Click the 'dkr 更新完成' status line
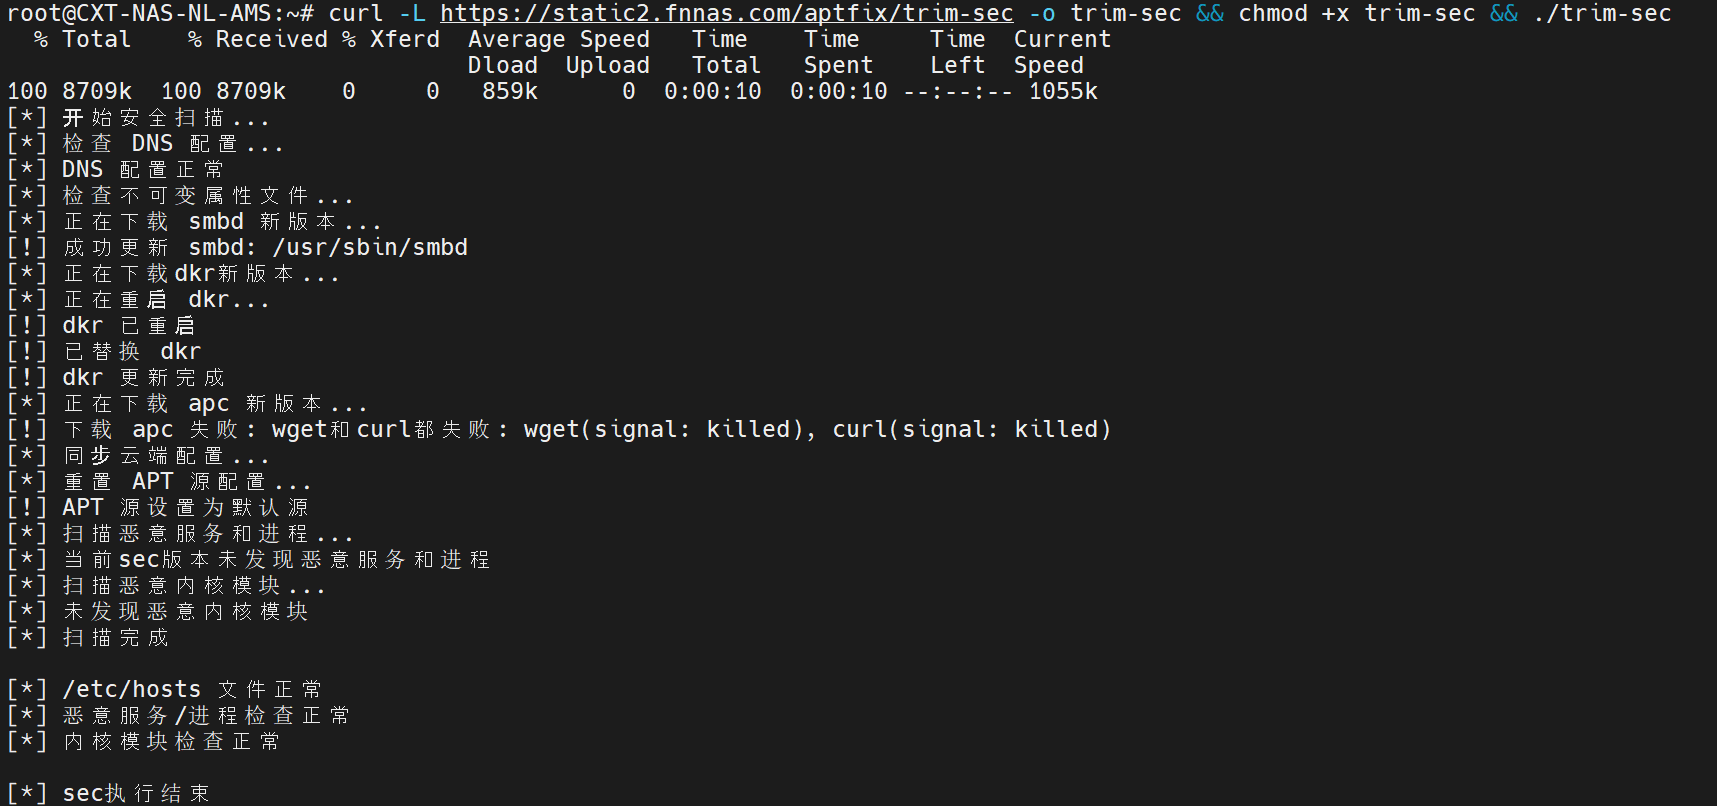Viewport: 1717px width, 806px height. coord(143,377)
